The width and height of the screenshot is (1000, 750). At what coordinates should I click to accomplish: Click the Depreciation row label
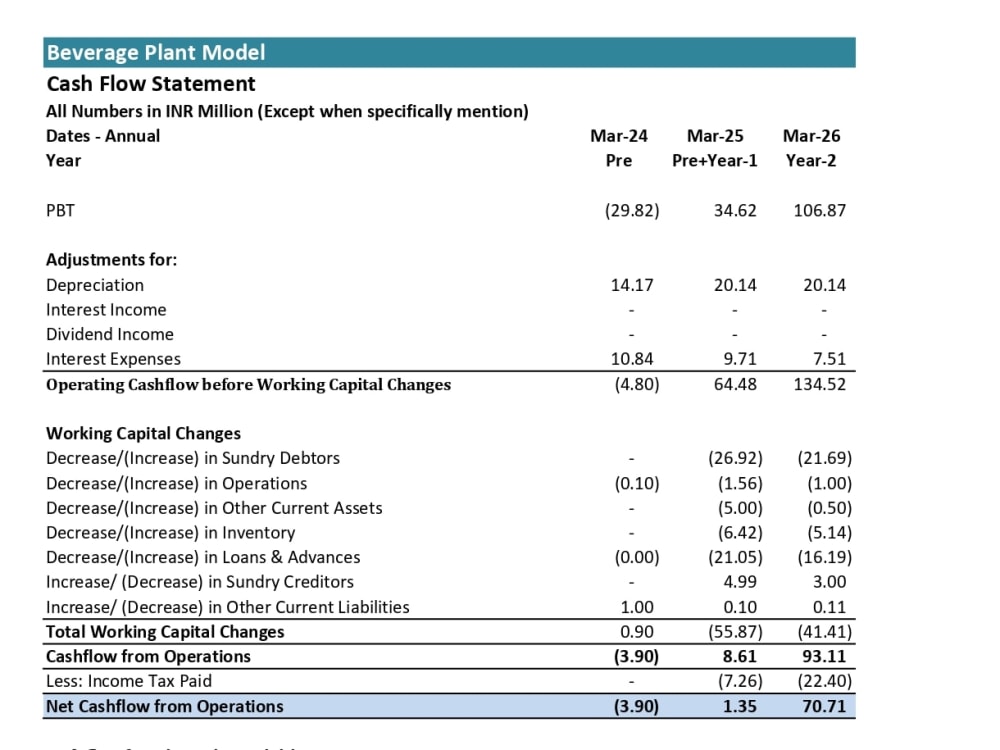click(95, 285)
